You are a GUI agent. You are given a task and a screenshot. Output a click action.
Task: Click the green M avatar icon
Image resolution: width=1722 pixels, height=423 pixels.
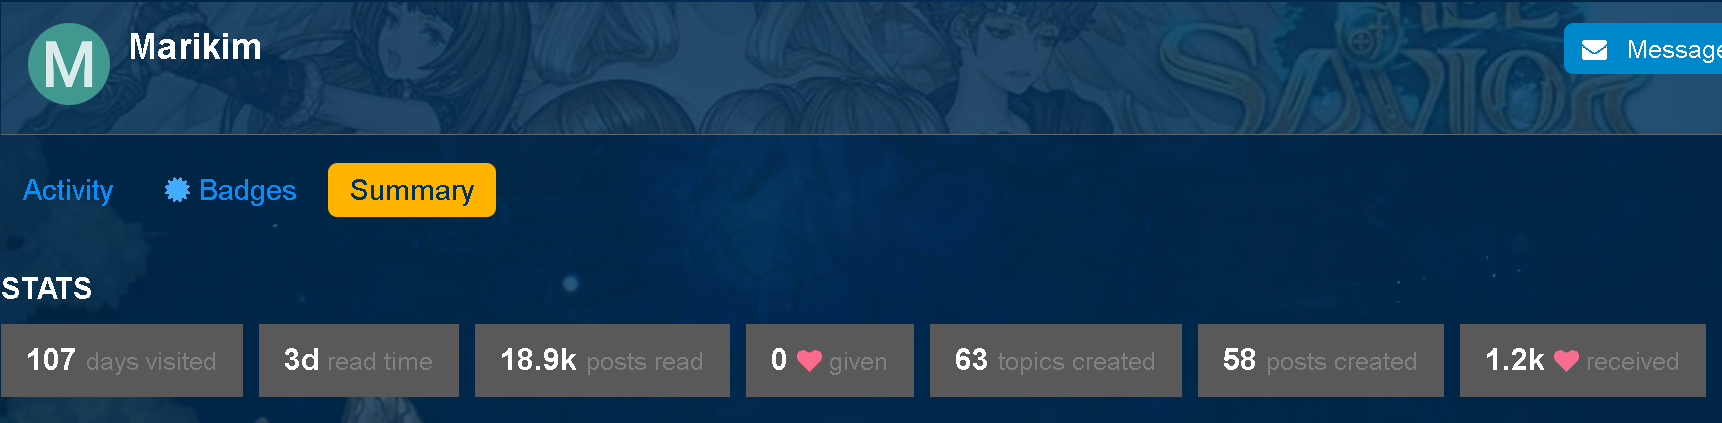tap(69, 64)
